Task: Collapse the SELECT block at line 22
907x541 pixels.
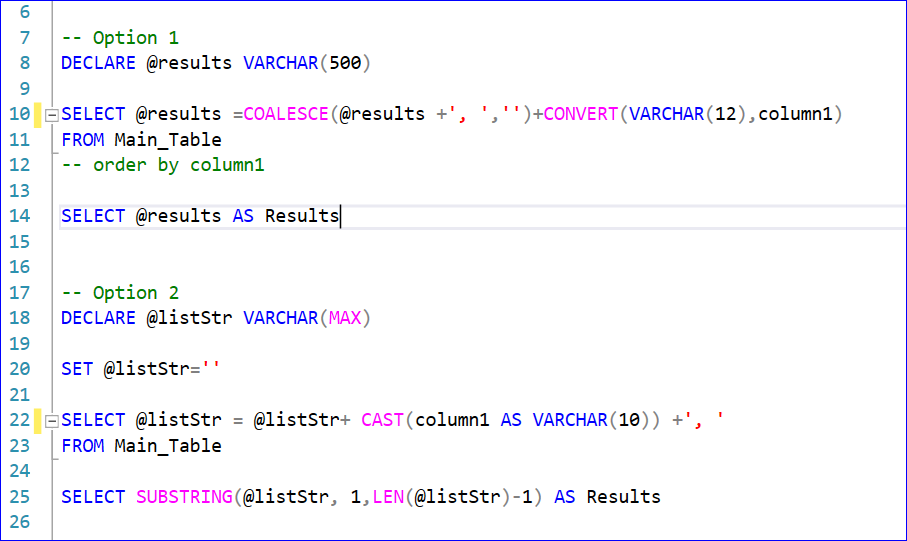Action: tap(51, 421)
